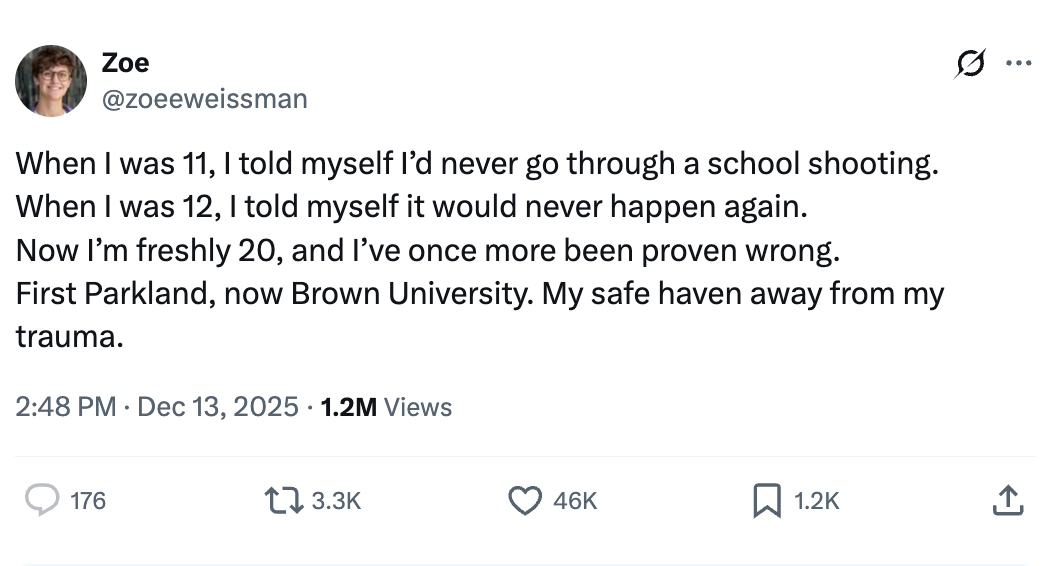Open the @zoeeweissman handle link

(204, 98)
